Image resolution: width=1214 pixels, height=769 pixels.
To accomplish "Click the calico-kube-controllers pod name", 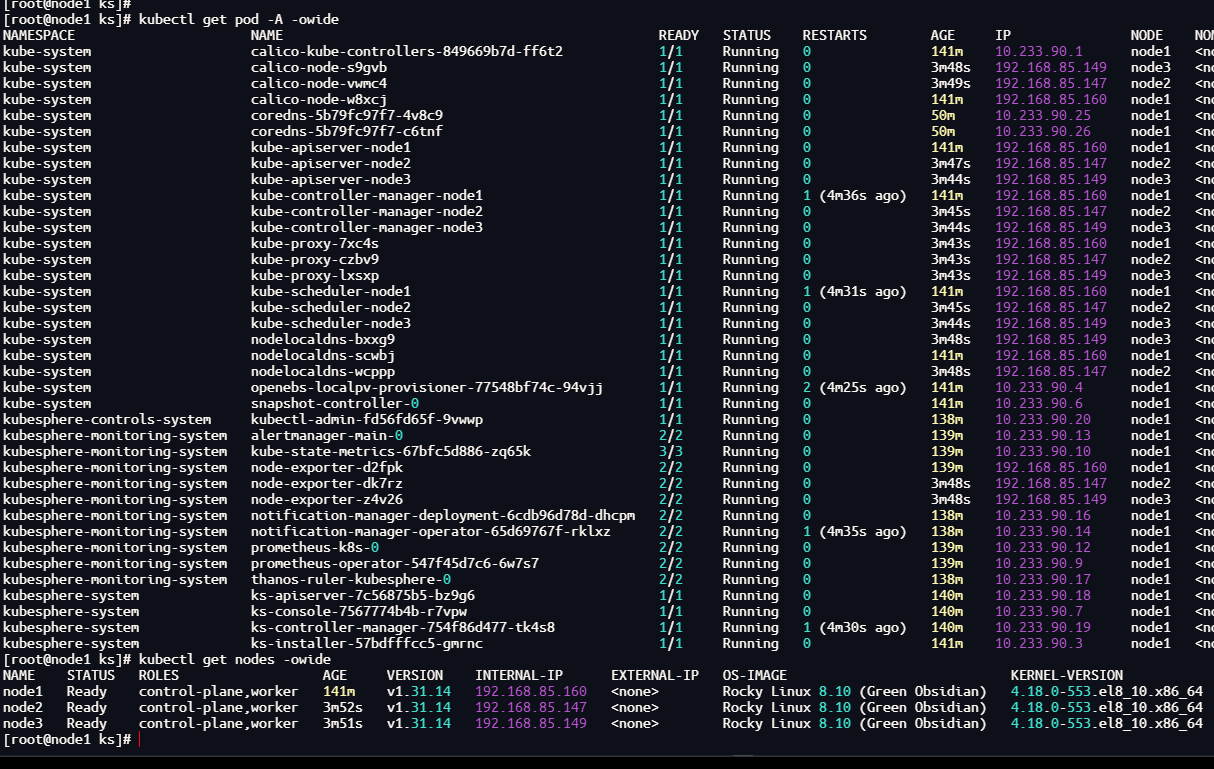I will (406, 51).
